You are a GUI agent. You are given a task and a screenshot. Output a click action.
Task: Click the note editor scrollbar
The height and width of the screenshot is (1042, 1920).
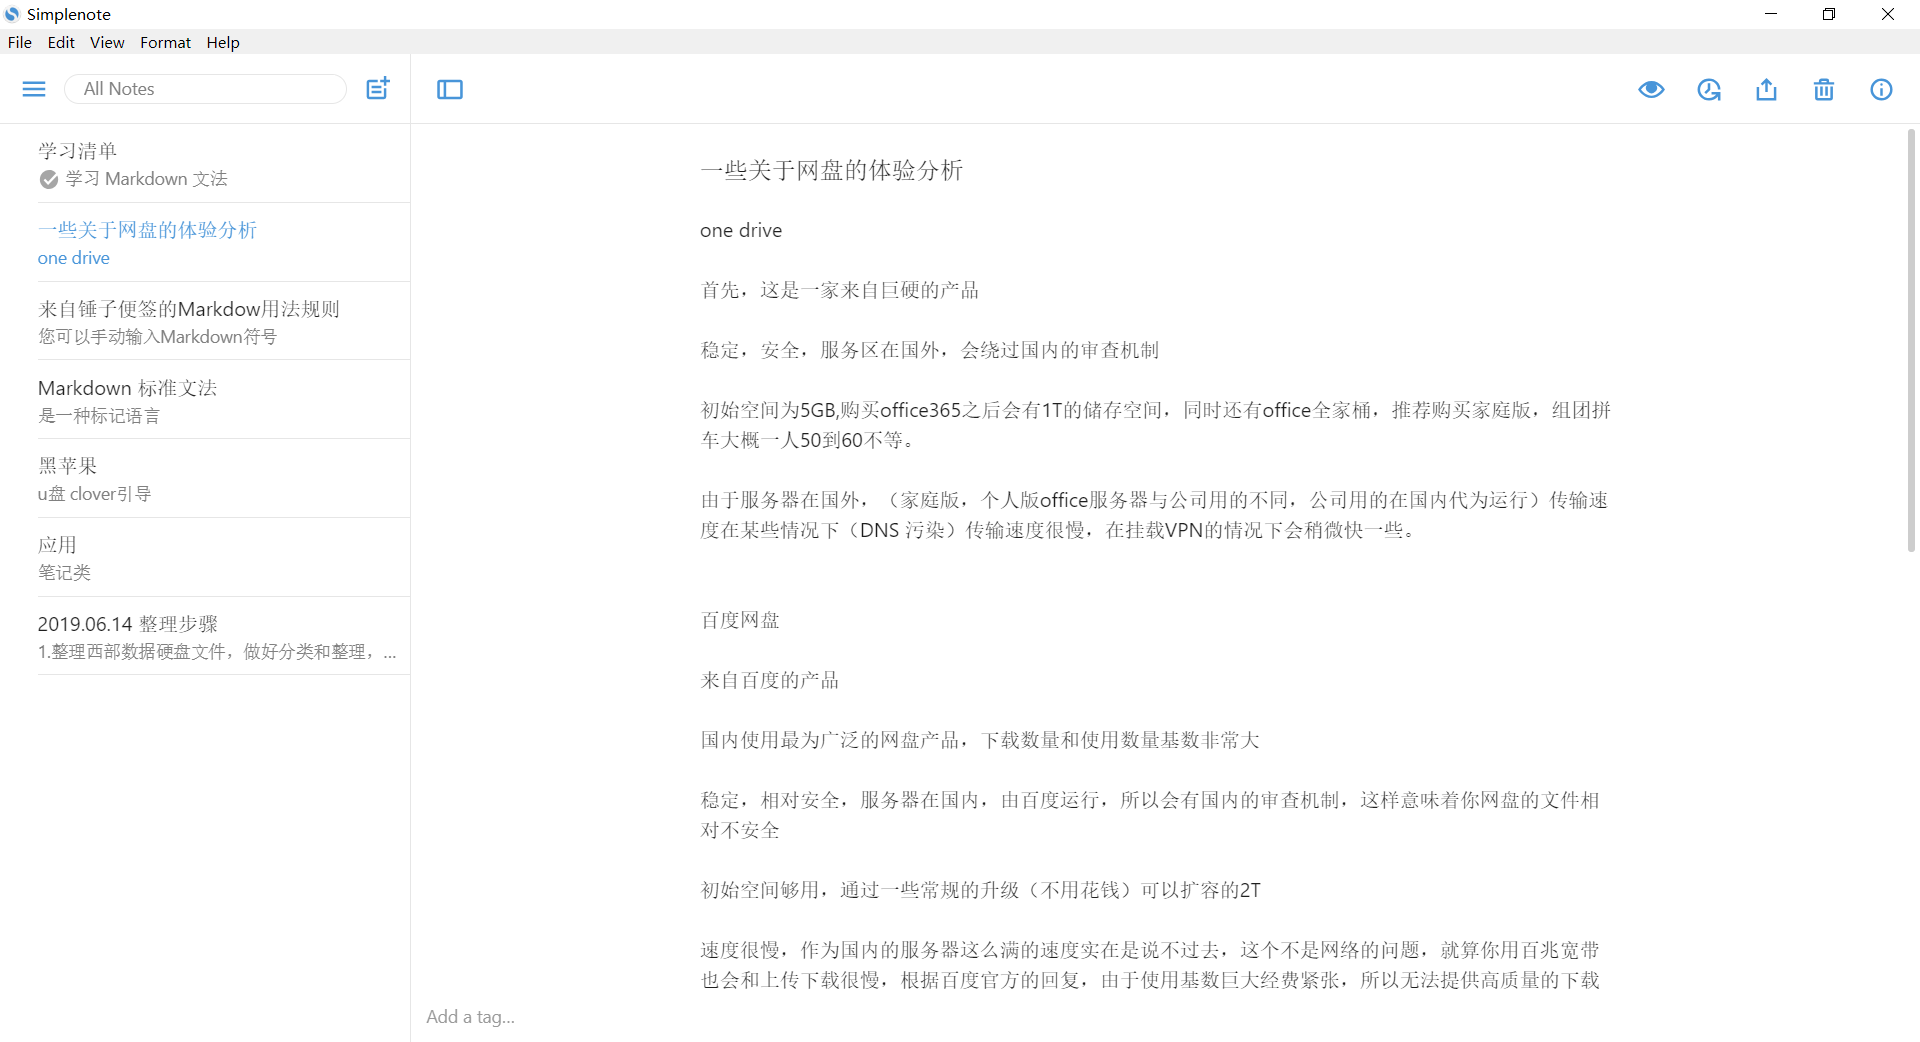(1911, 340)
